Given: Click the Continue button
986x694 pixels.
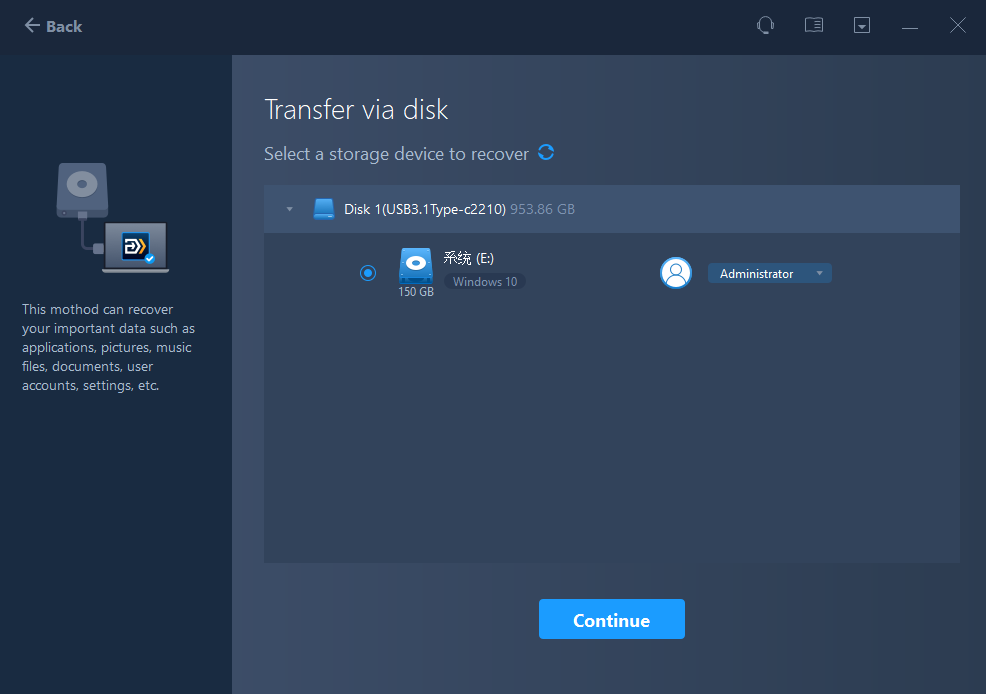Looking at the screenshot, I should [612, 619].
